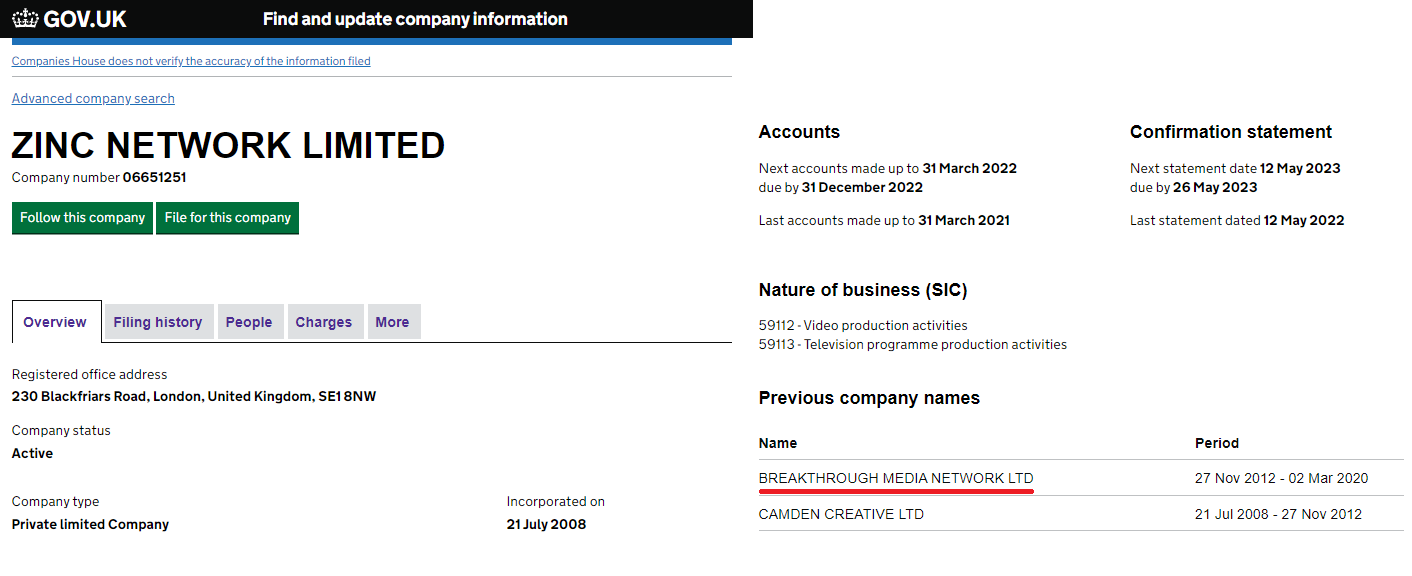The width and height of the screenshot is (1412, 576).
Task: Click the GOV.UK crown logo icon
Action: pos(25,19)
